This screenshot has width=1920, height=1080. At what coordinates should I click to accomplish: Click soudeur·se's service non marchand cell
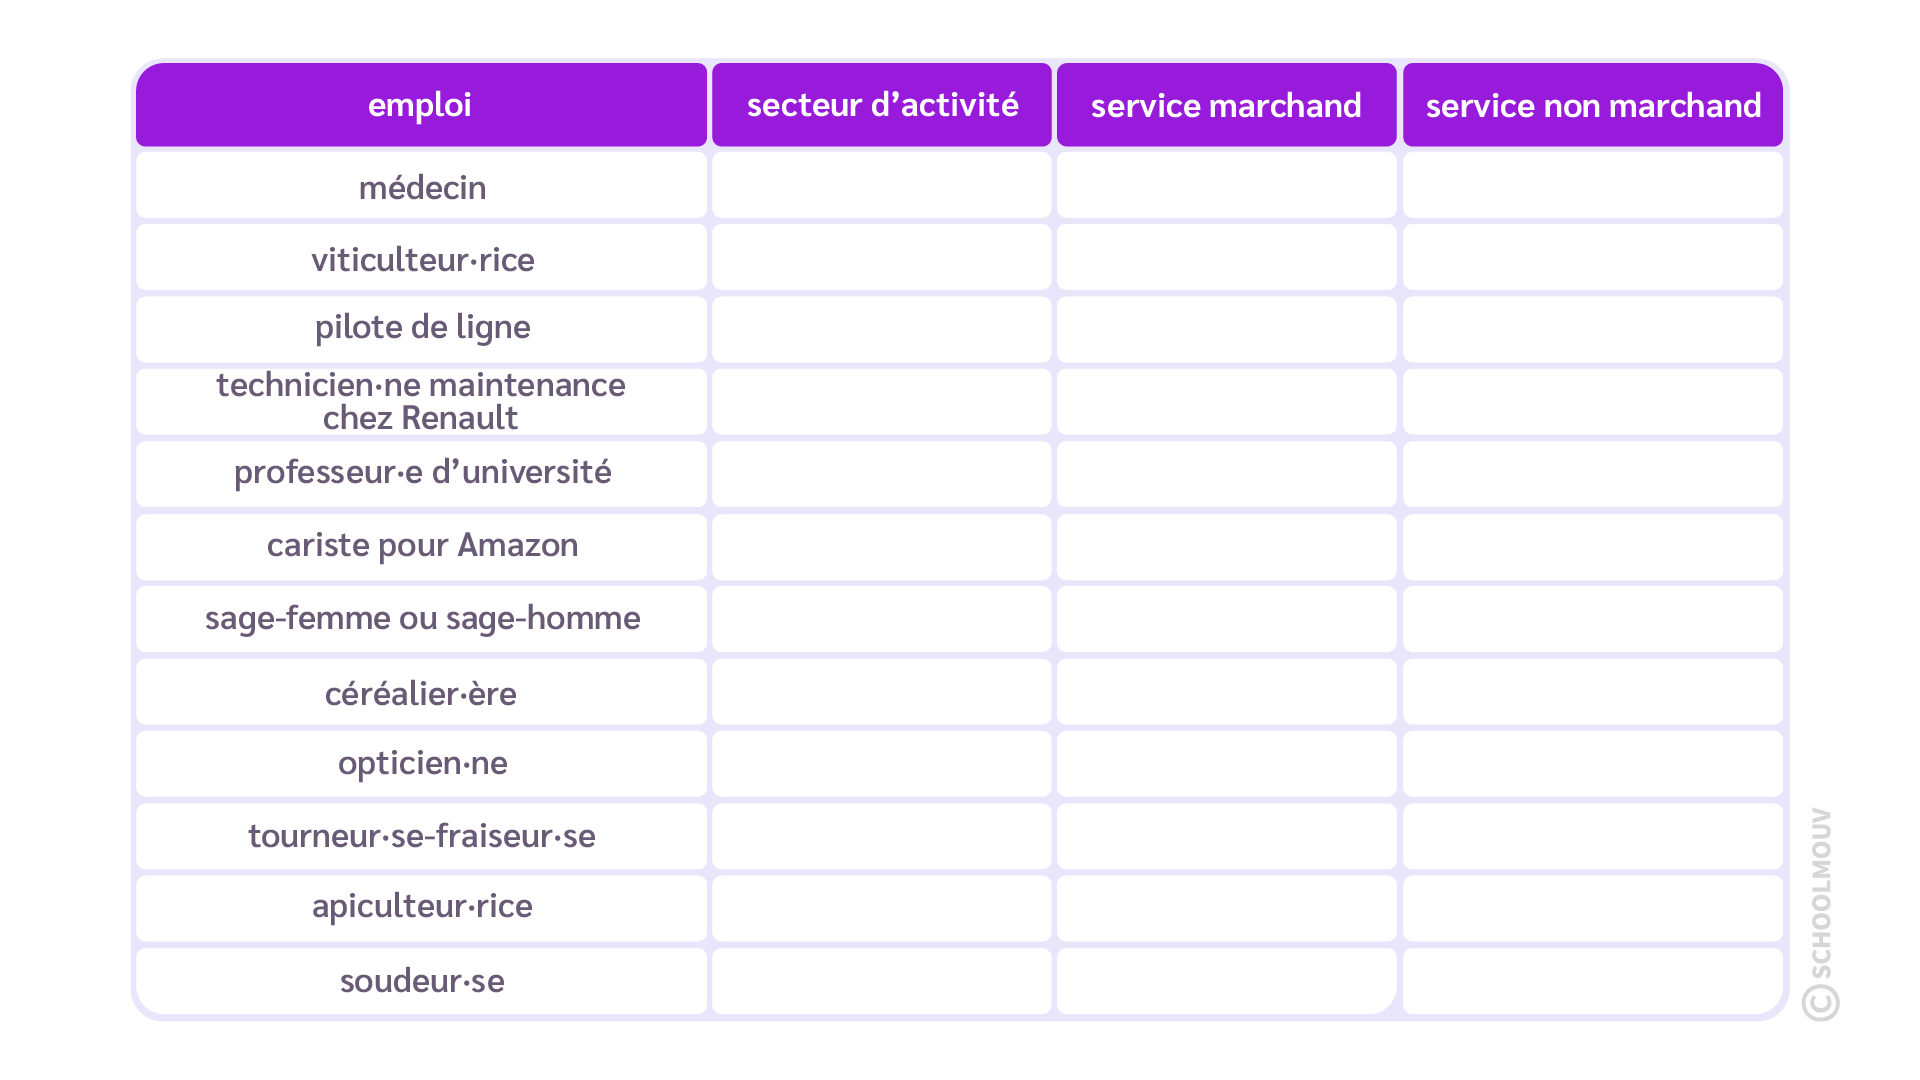click(1592, 981)
